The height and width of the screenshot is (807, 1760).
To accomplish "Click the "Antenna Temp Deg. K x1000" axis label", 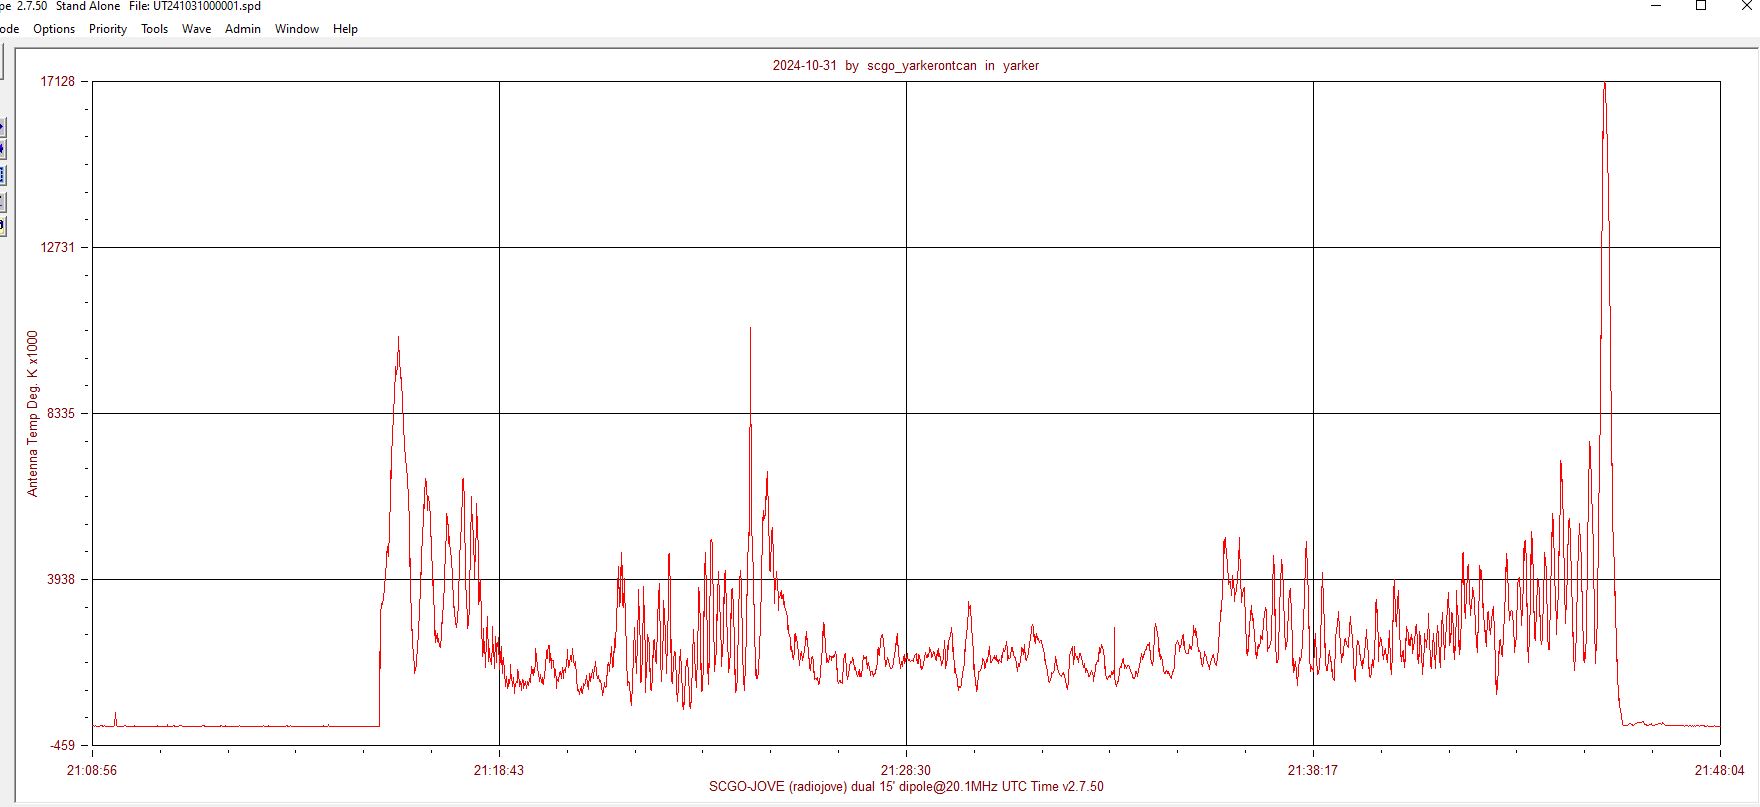I will point(32,413).
